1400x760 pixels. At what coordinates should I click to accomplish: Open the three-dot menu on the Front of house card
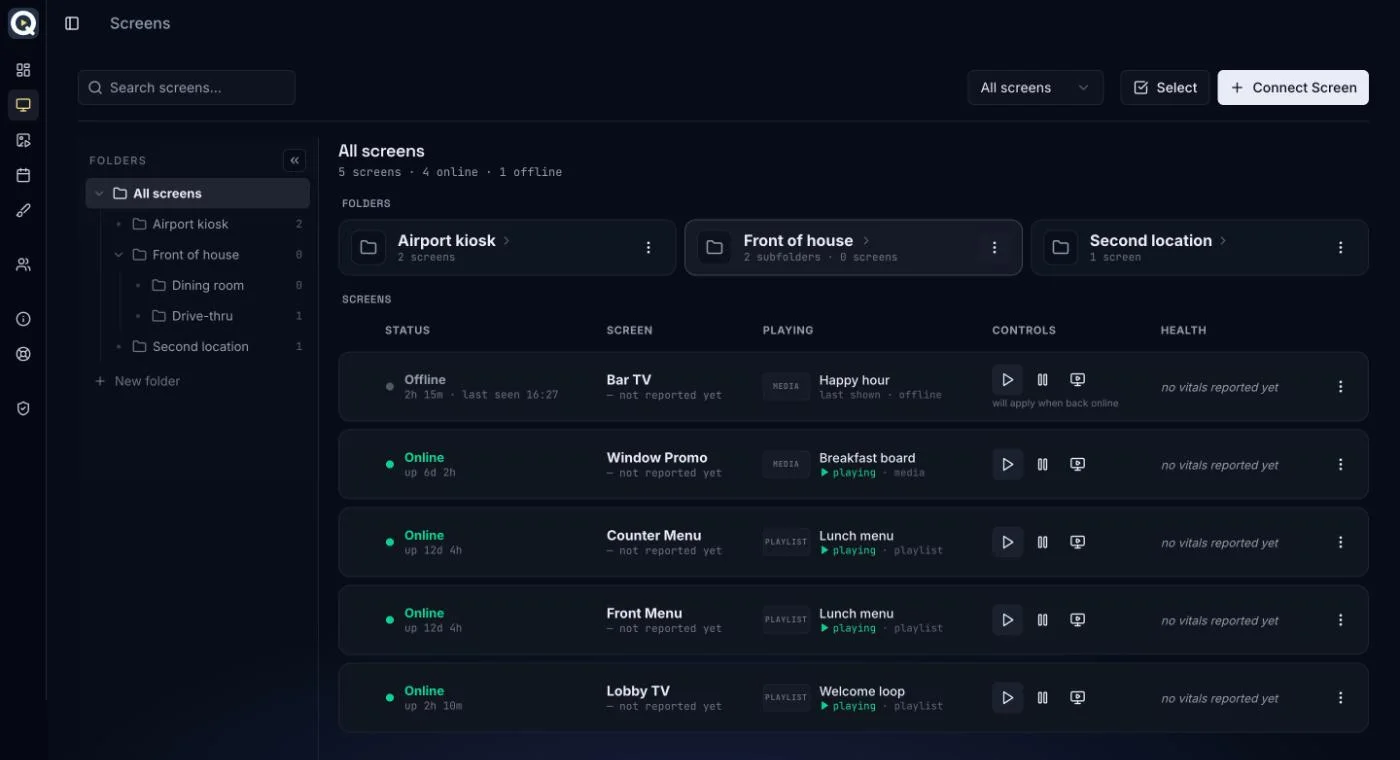[994, 248]
